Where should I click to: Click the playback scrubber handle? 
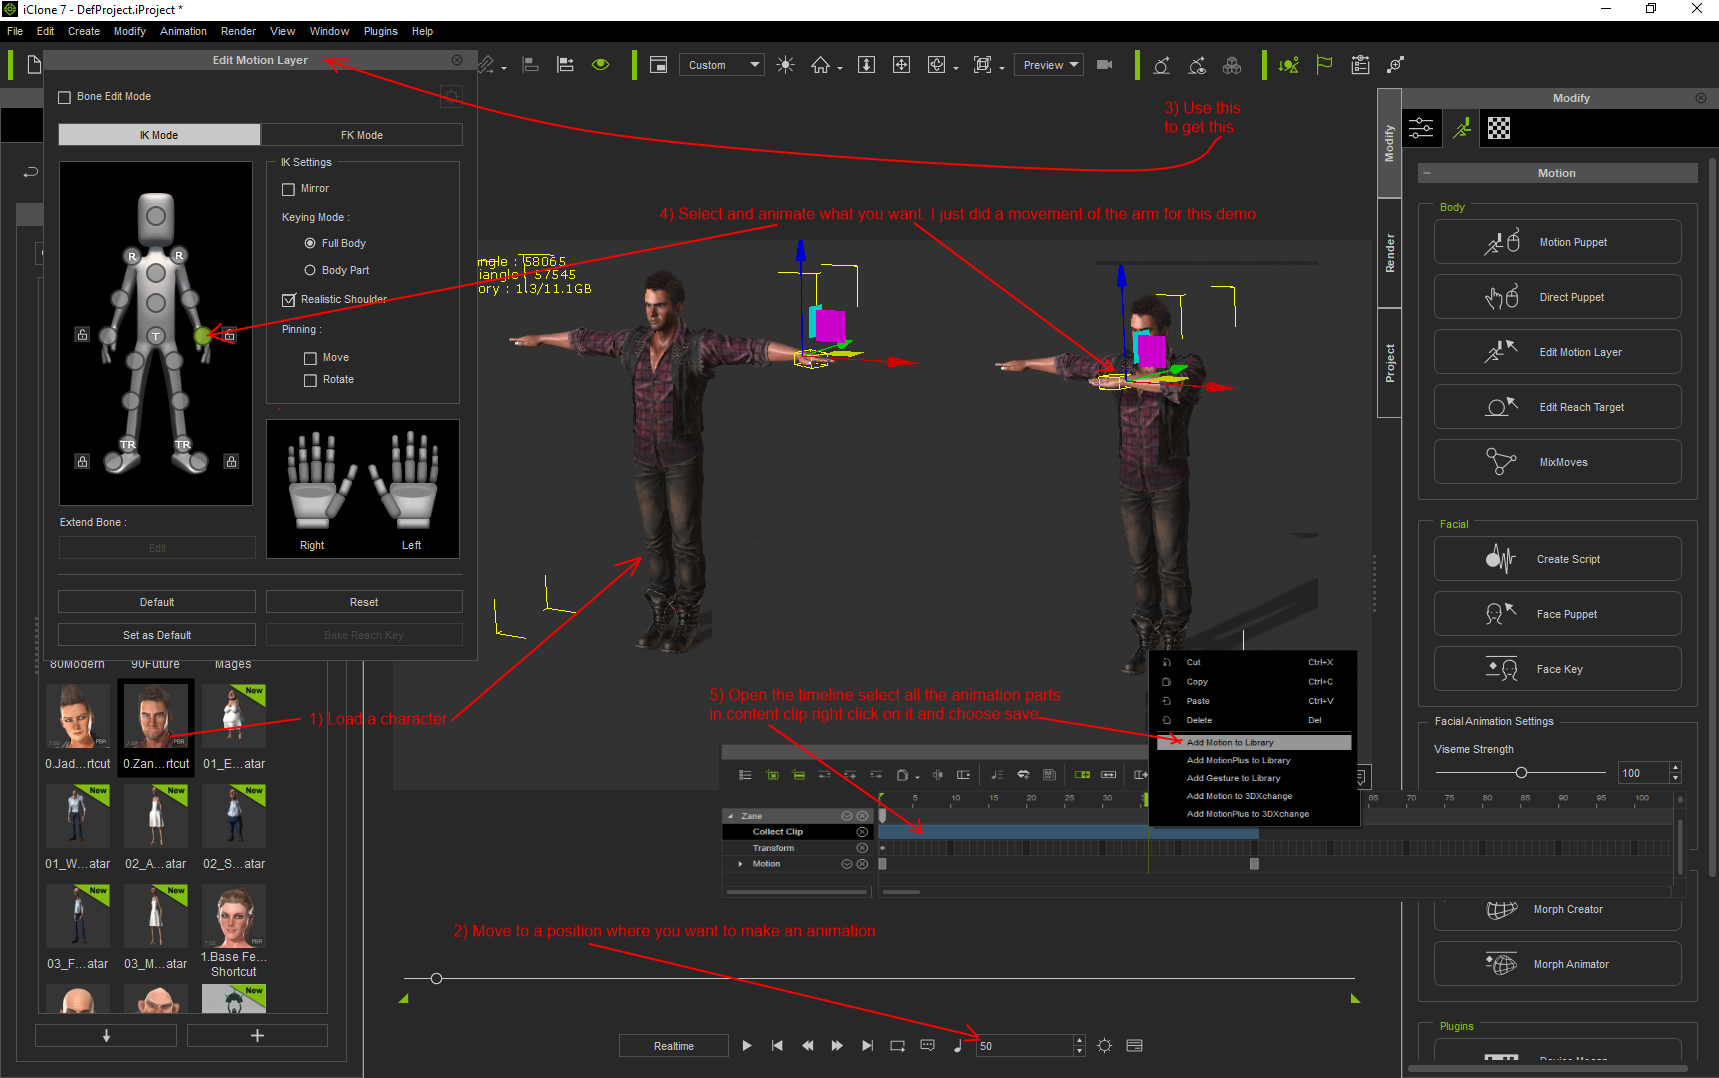[x=436, y=978]
